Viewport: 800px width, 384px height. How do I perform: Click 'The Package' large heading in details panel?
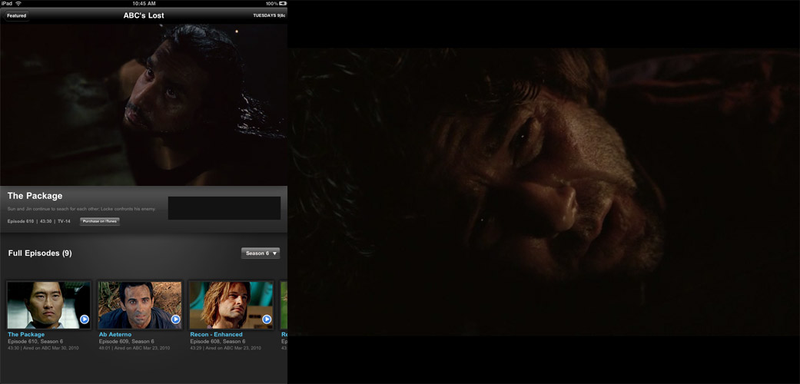tap(35, 196)
